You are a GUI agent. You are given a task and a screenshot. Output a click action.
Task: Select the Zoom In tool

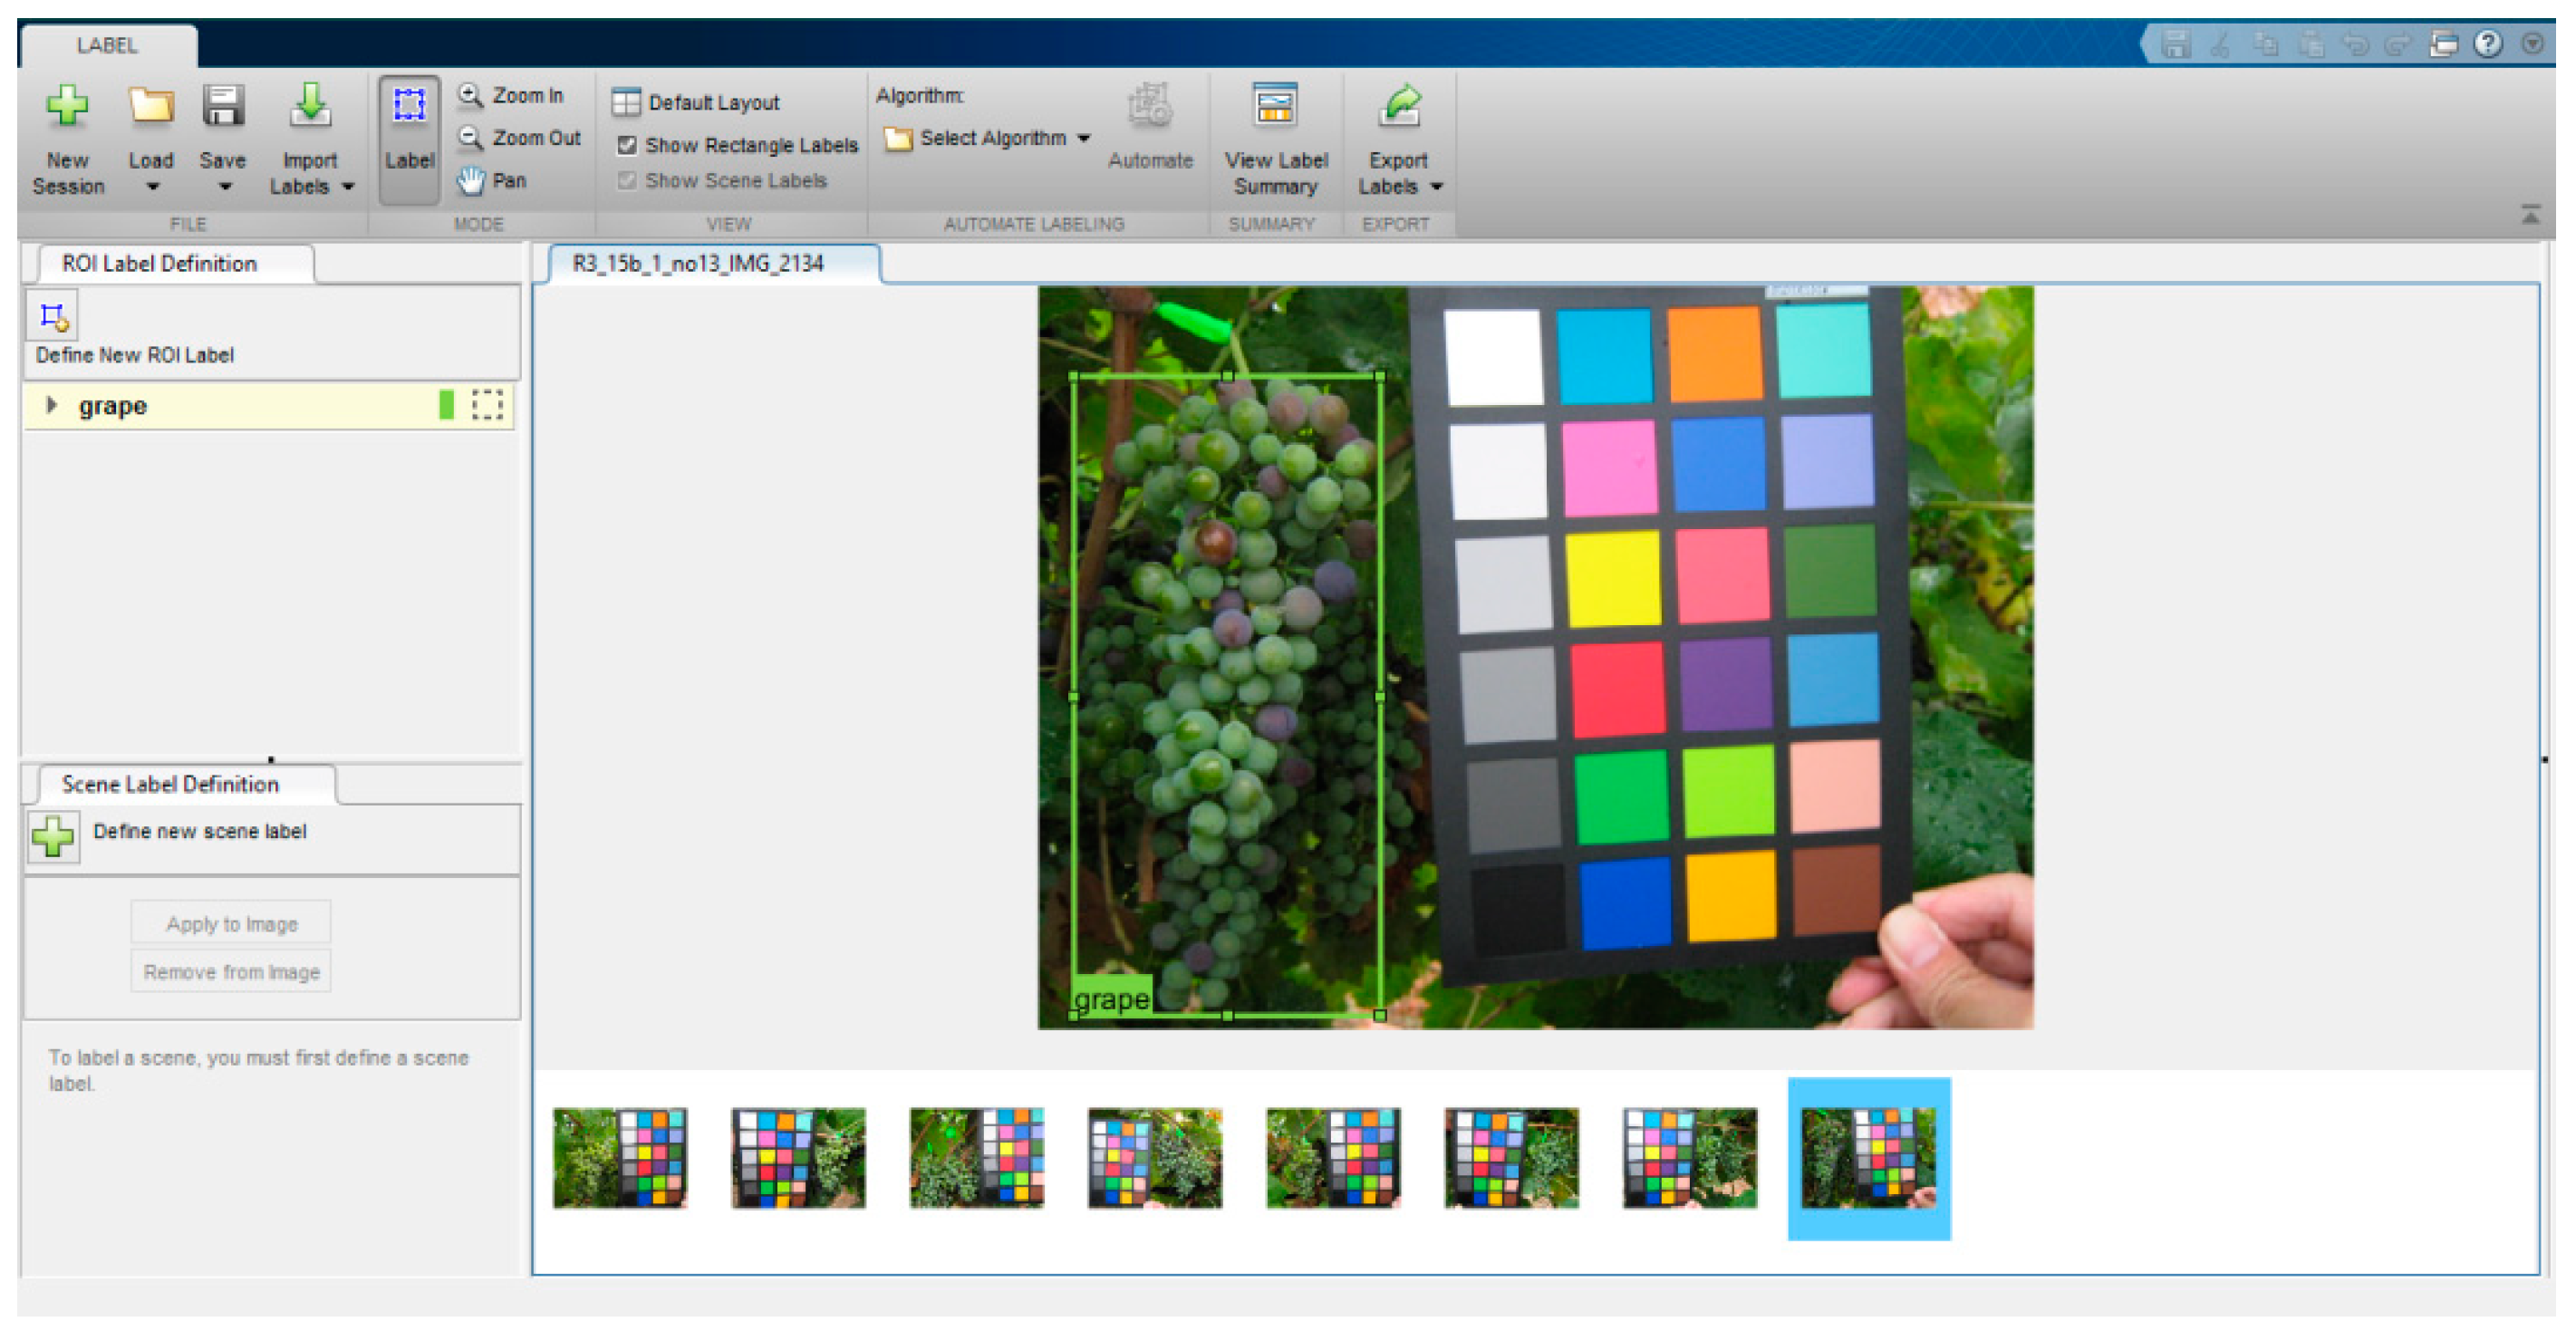(x=512, y=96)
